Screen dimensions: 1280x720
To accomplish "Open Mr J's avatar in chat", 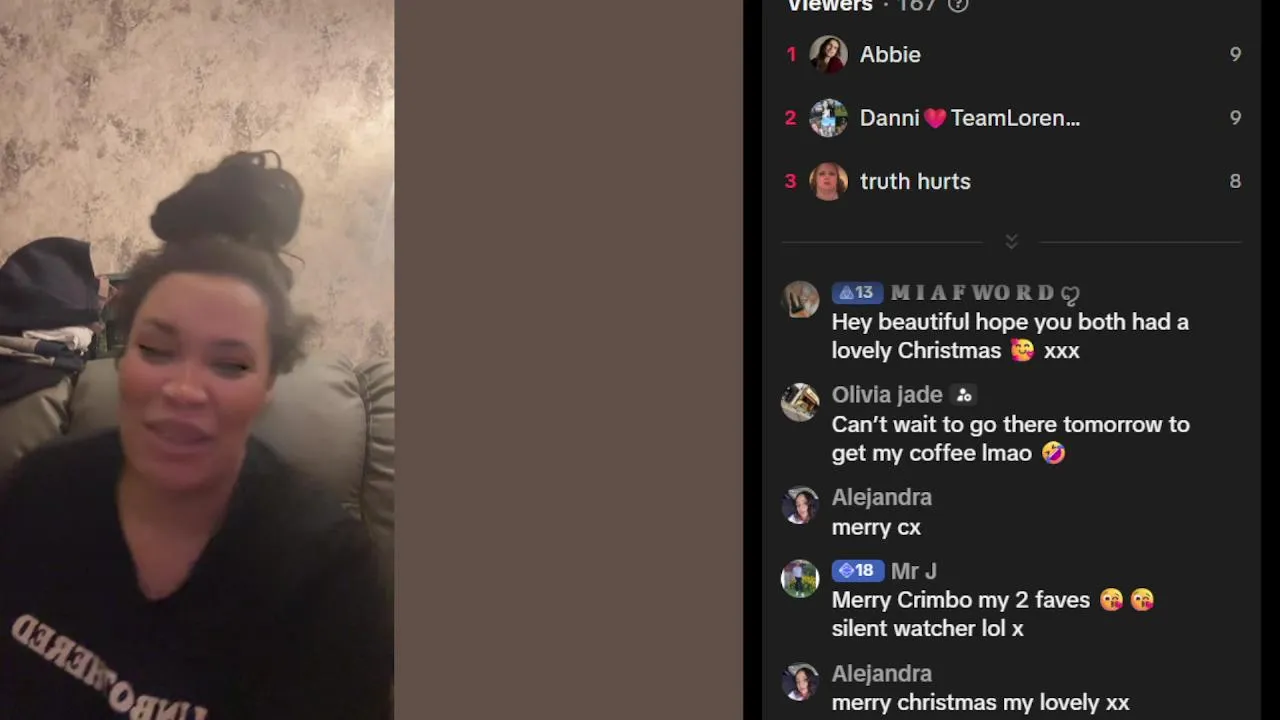I will [x=800, y=578].
